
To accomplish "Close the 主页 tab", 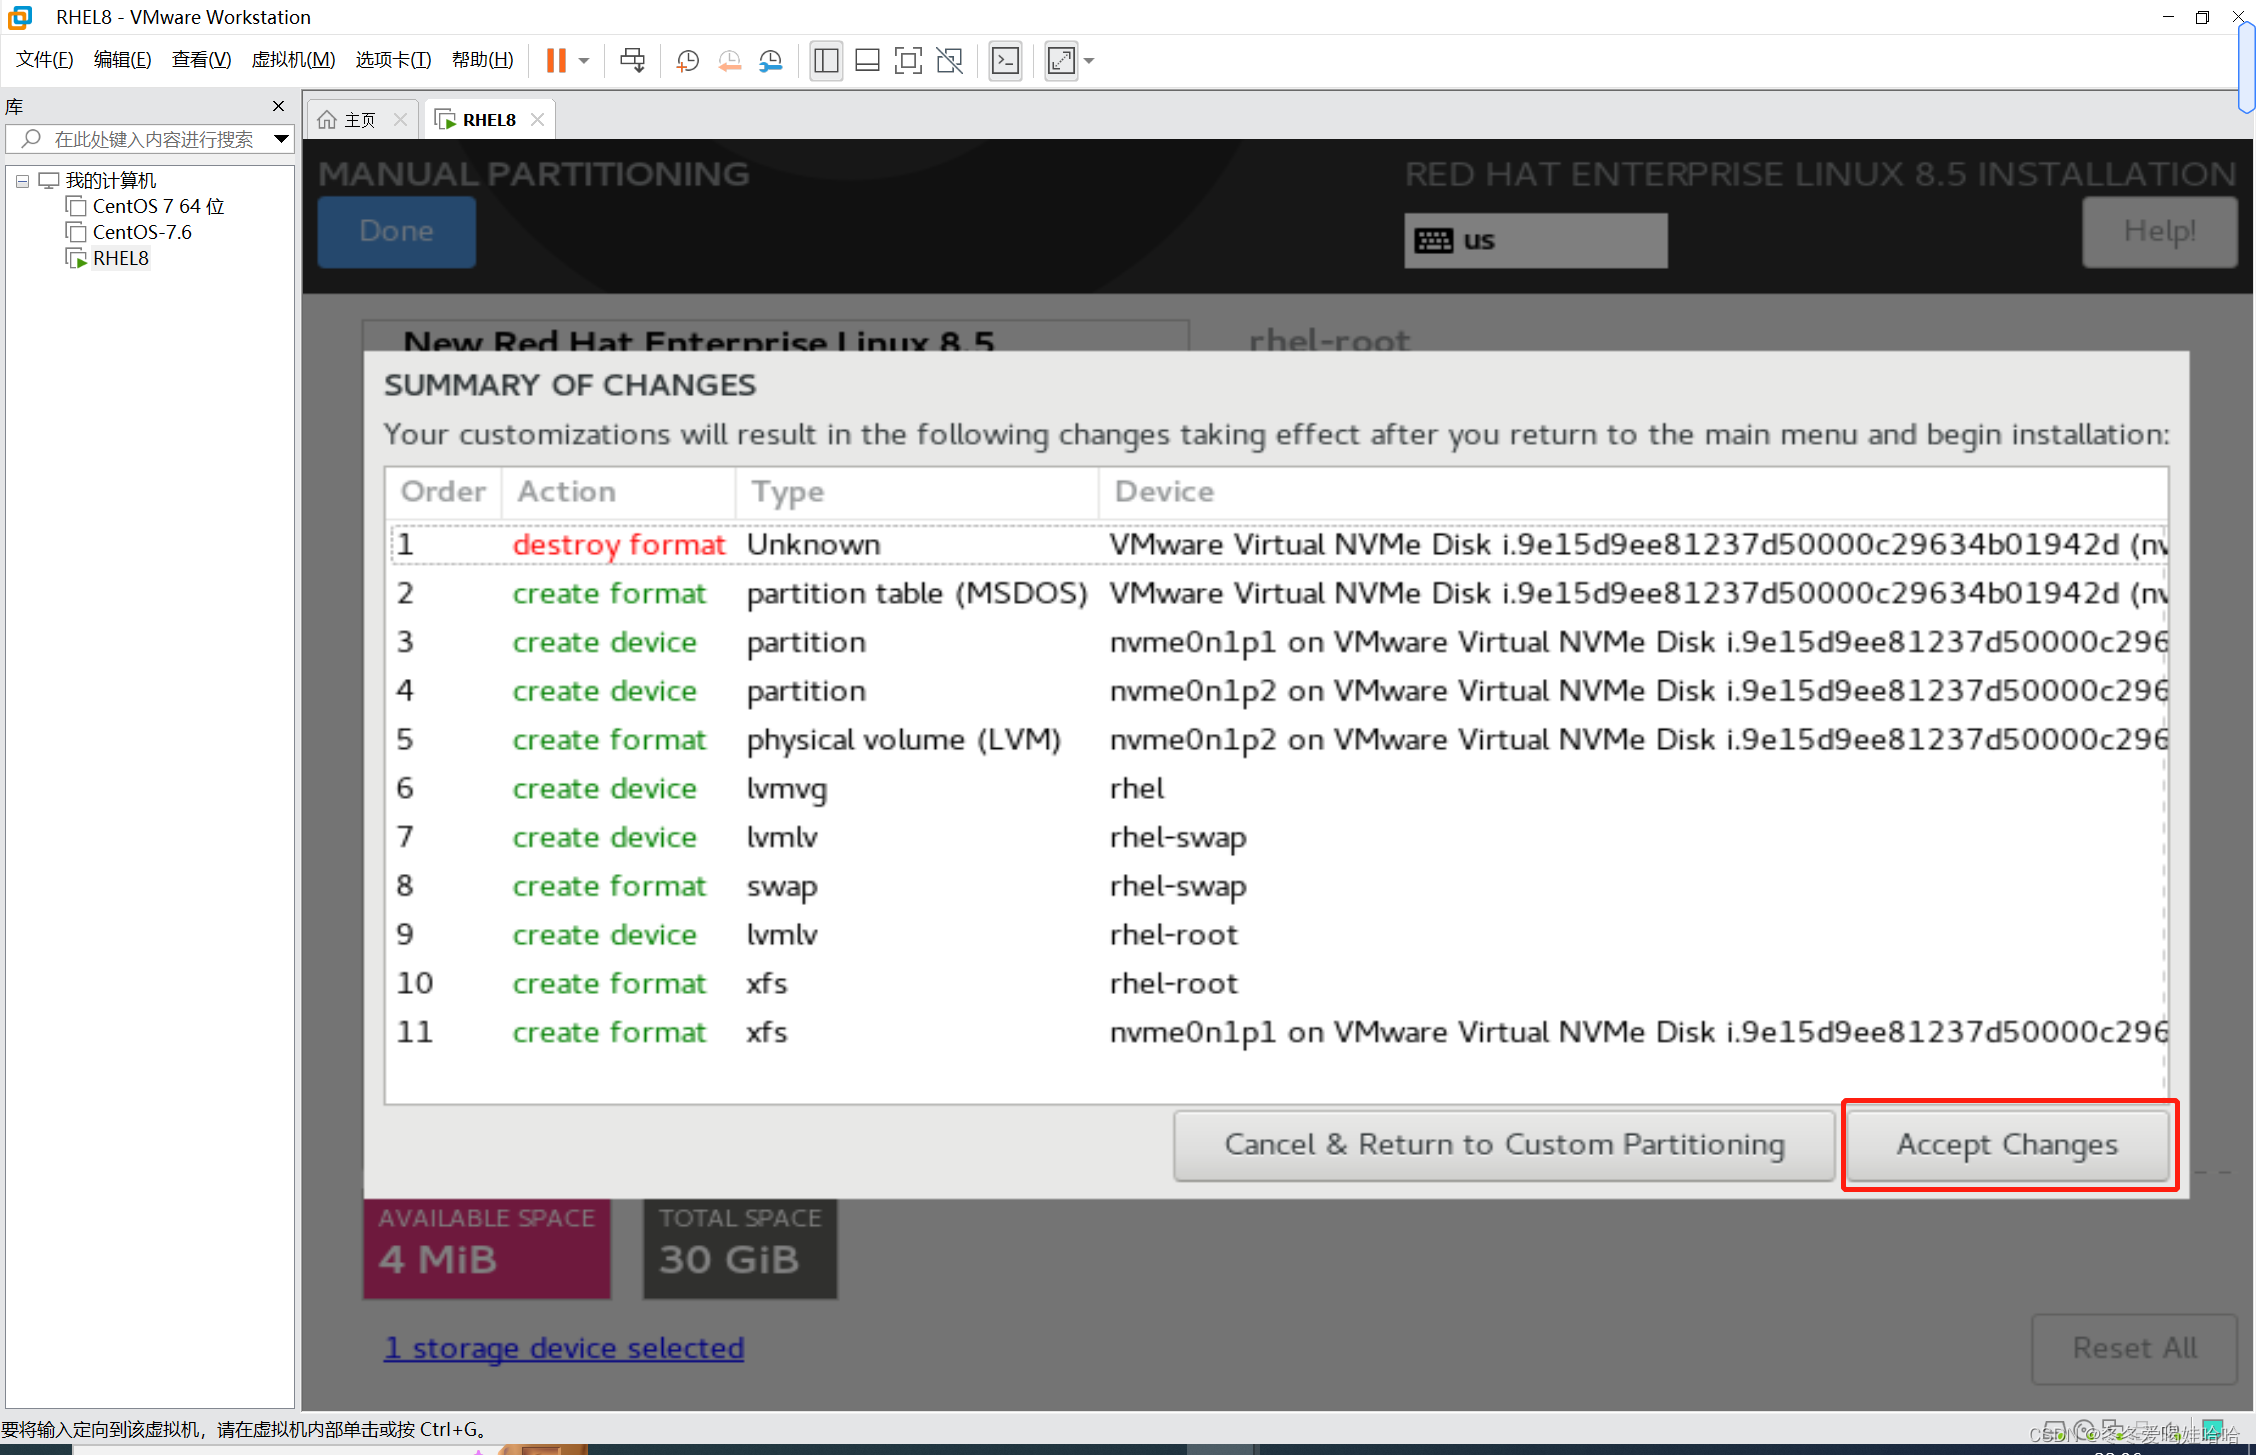I will tap(400, 120).
